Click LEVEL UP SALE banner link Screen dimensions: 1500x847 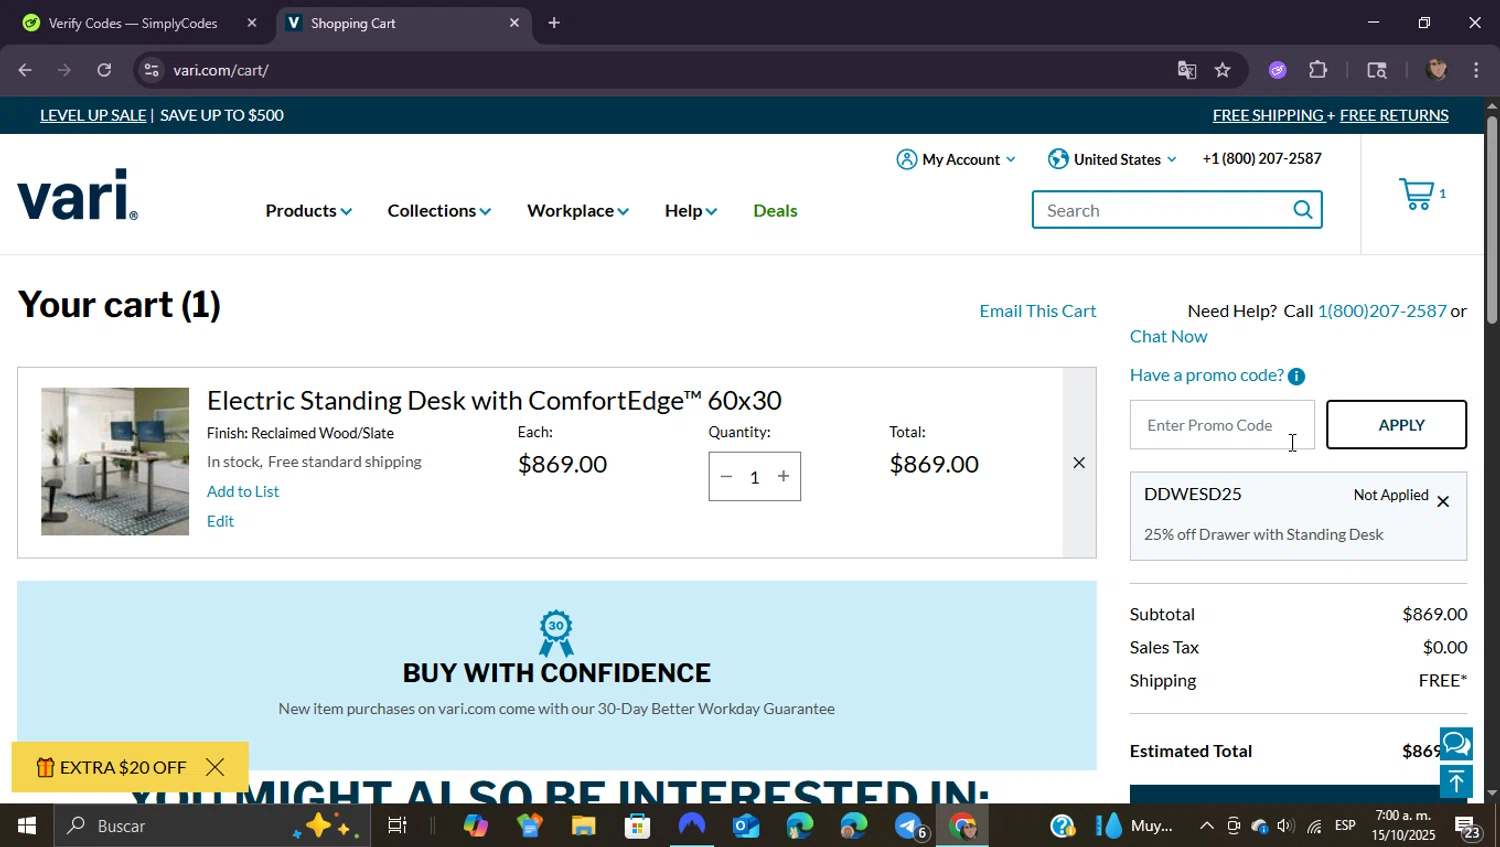[x=93, y=115]
